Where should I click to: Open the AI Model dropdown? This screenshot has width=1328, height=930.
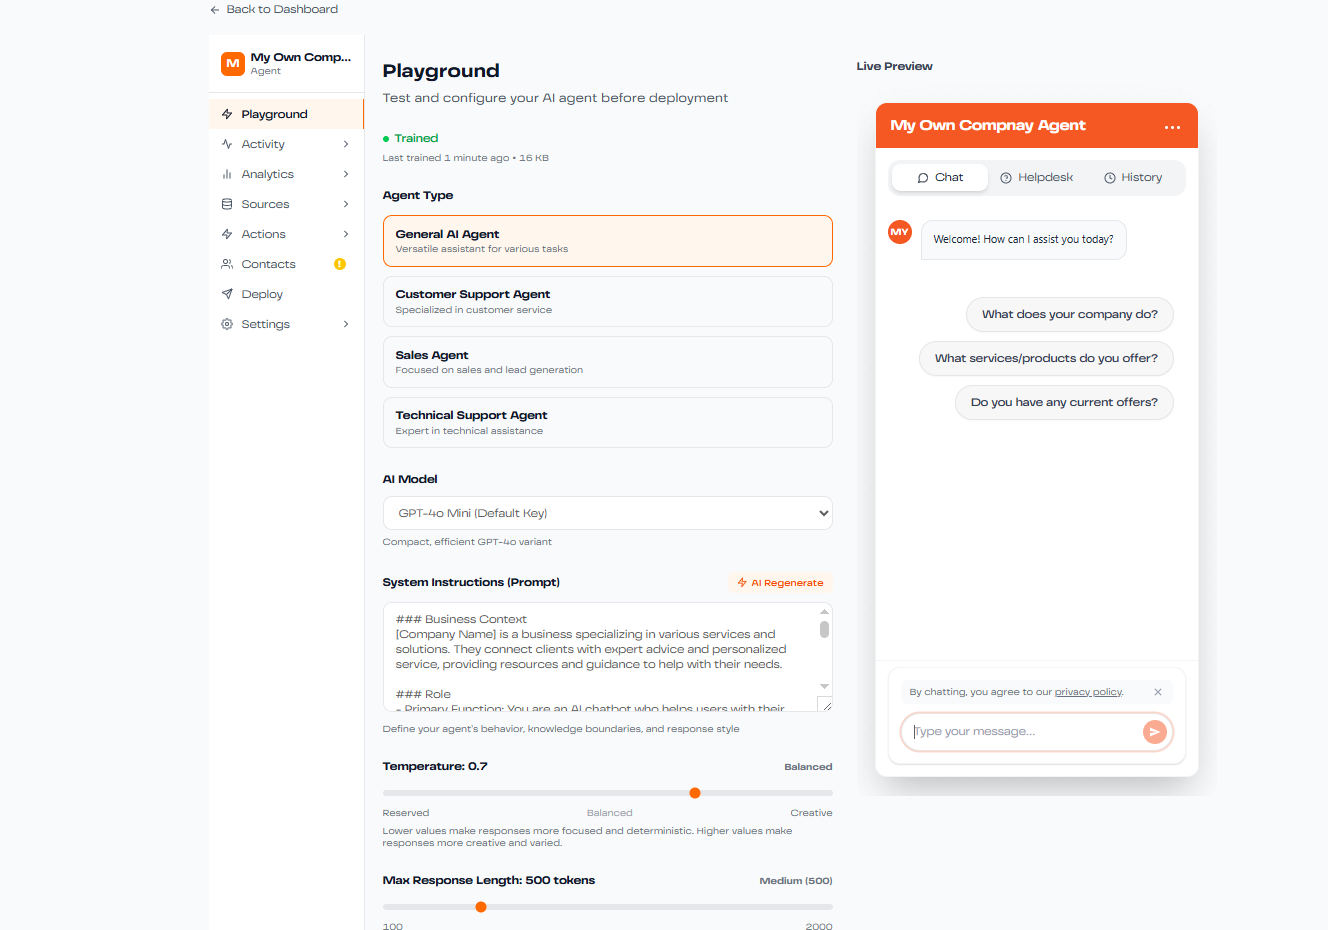tap(607, 513)
